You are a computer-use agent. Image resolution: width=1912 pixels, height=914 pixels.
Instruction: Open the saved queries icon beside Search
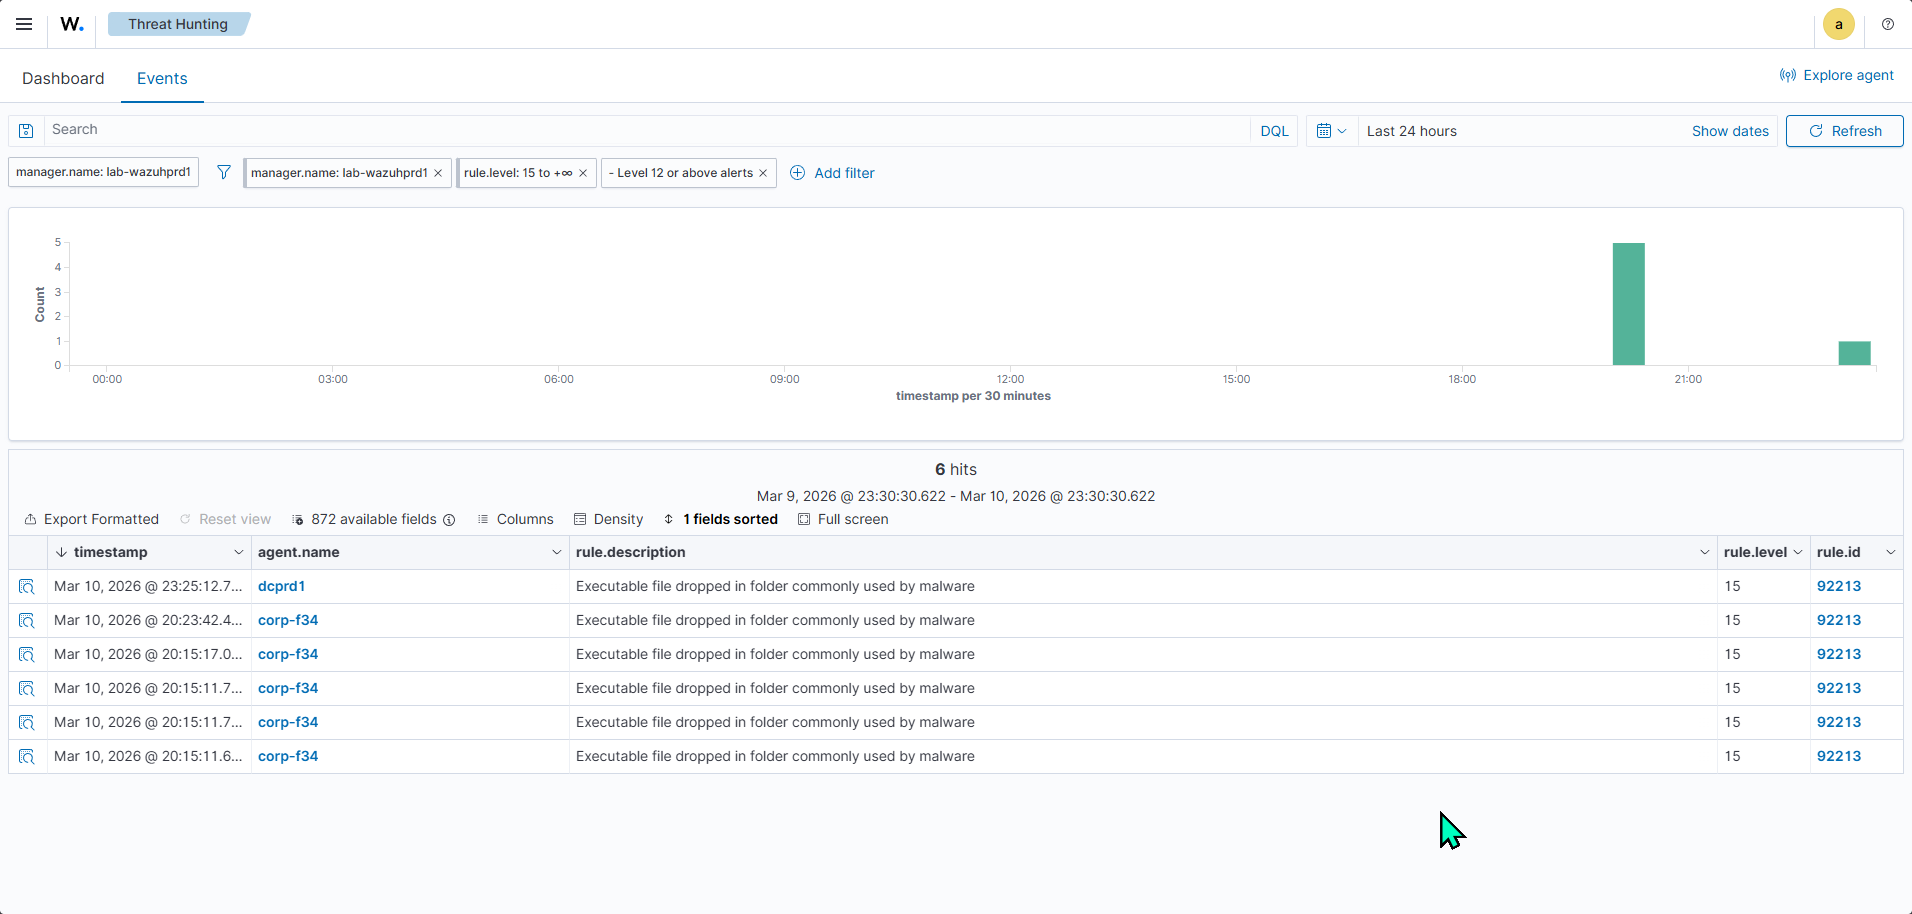click(x=27, y=131)
